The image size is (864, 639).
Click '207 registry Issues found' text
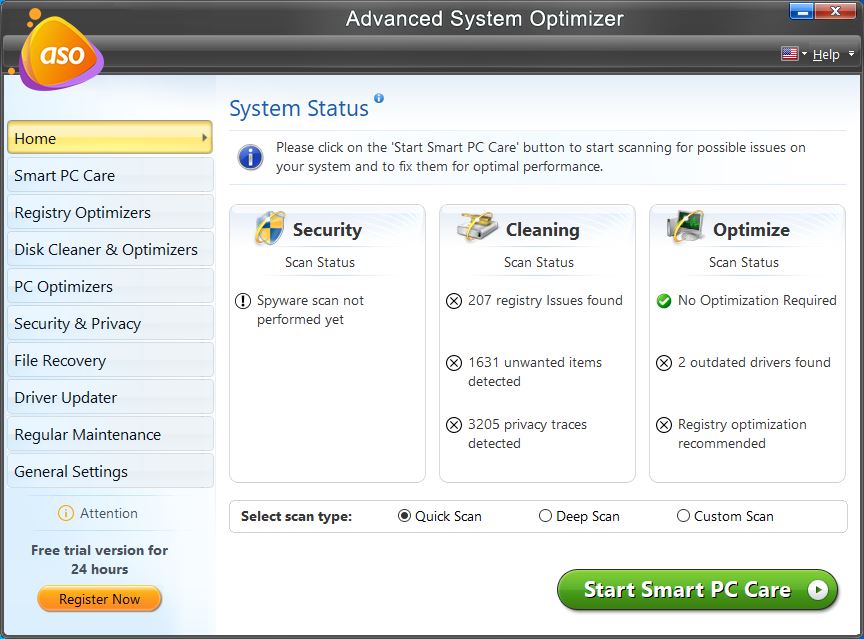546,301
